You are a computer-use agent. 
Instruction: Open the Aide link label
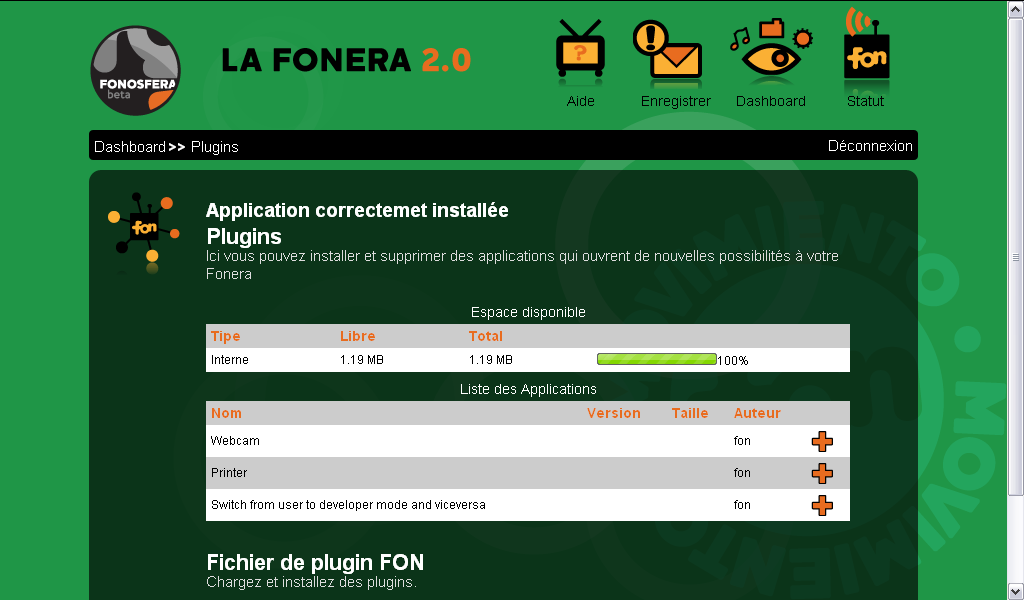(x=581, y=101)
